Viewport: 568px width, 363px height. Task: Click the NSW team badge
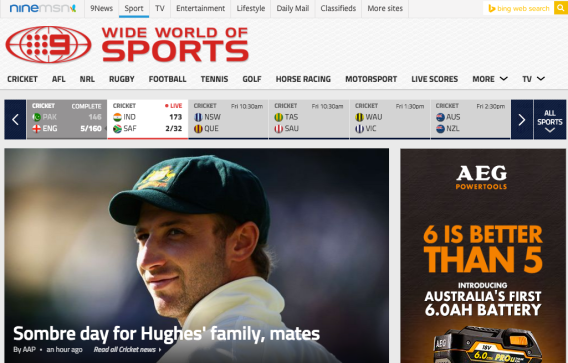click(x=198, y=117)
